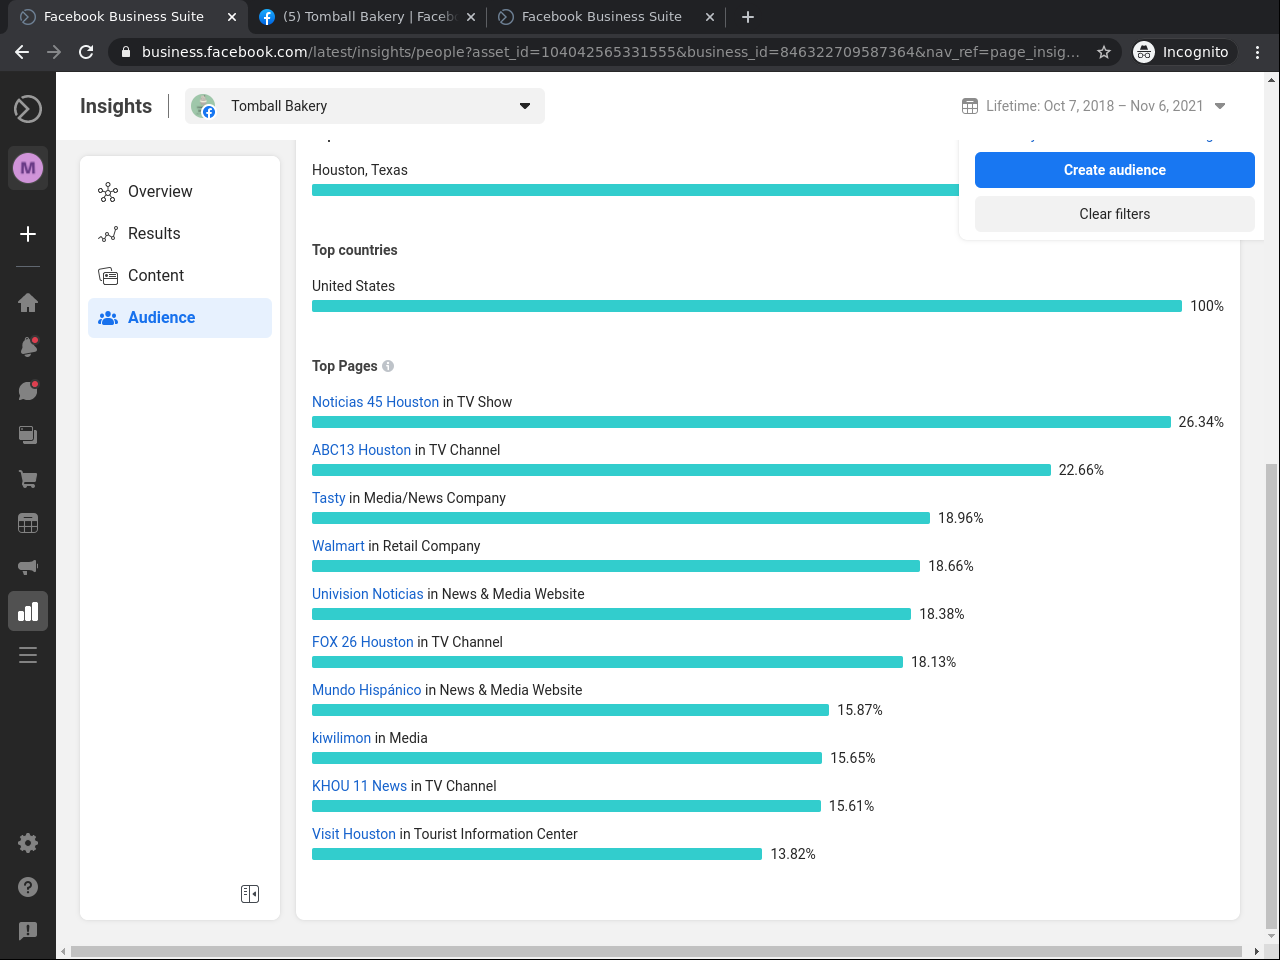
Task: Open the profile avatar M
Action: pyautogui.click(x=28, y=168)
